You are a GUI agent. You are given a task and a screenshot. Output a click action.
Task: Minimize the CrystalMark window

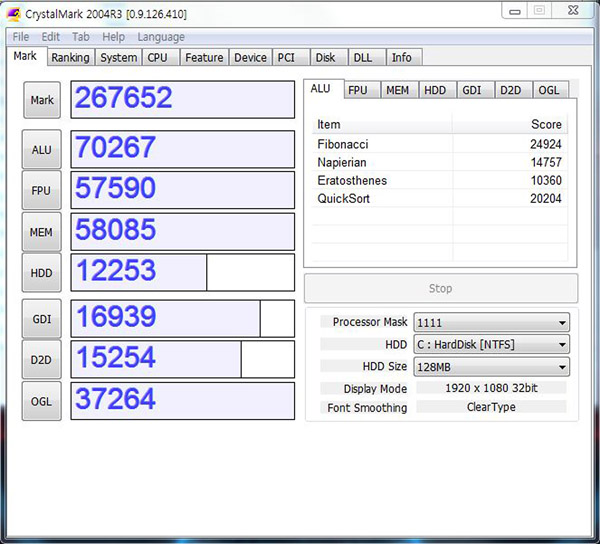pos(514,11)
